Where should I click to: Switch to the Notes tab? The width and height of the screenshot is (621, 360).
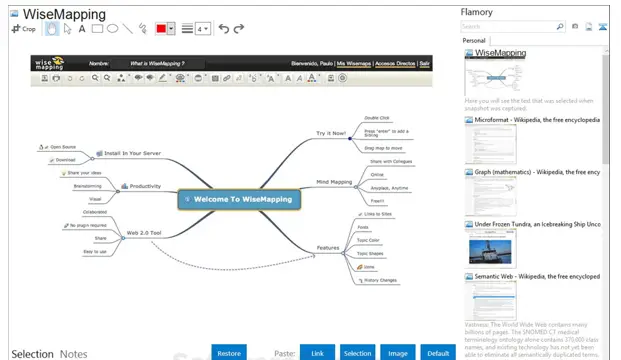(73, 354)
